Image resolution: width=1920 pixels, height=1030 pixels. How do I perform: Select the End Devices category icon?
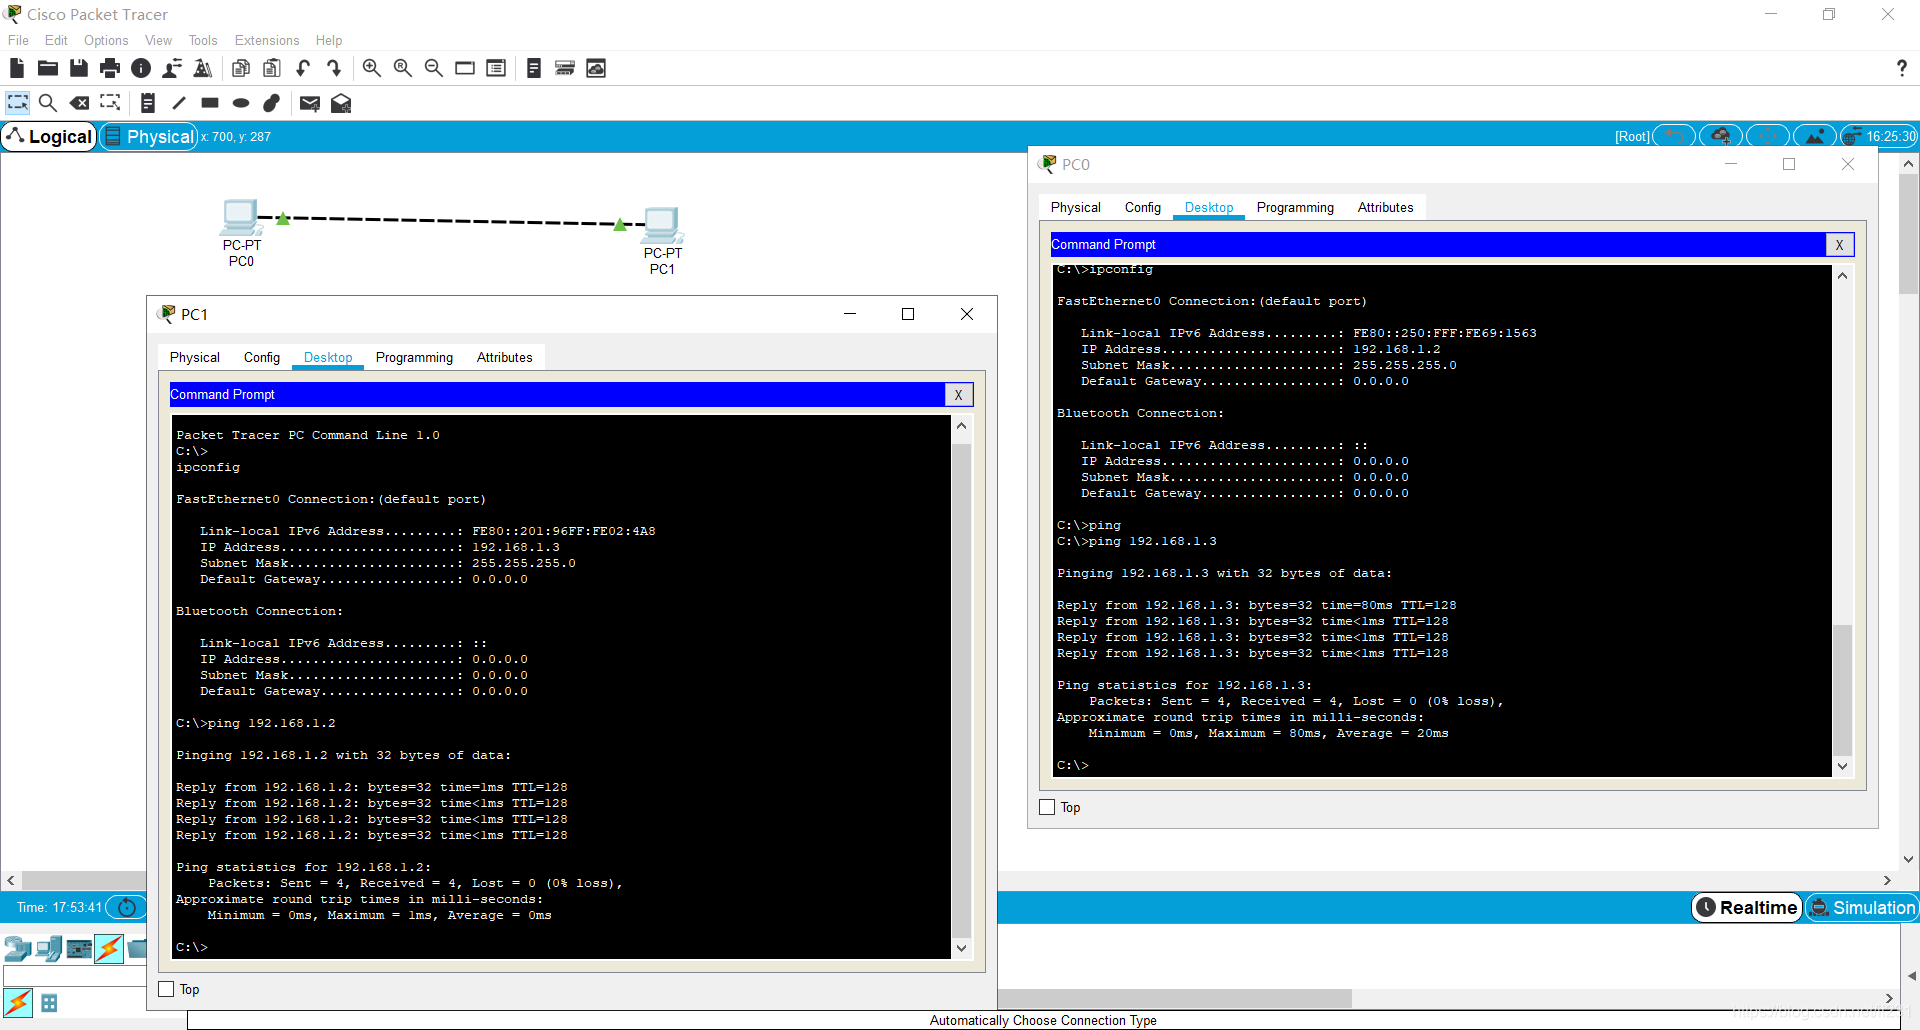click(48, 948)
